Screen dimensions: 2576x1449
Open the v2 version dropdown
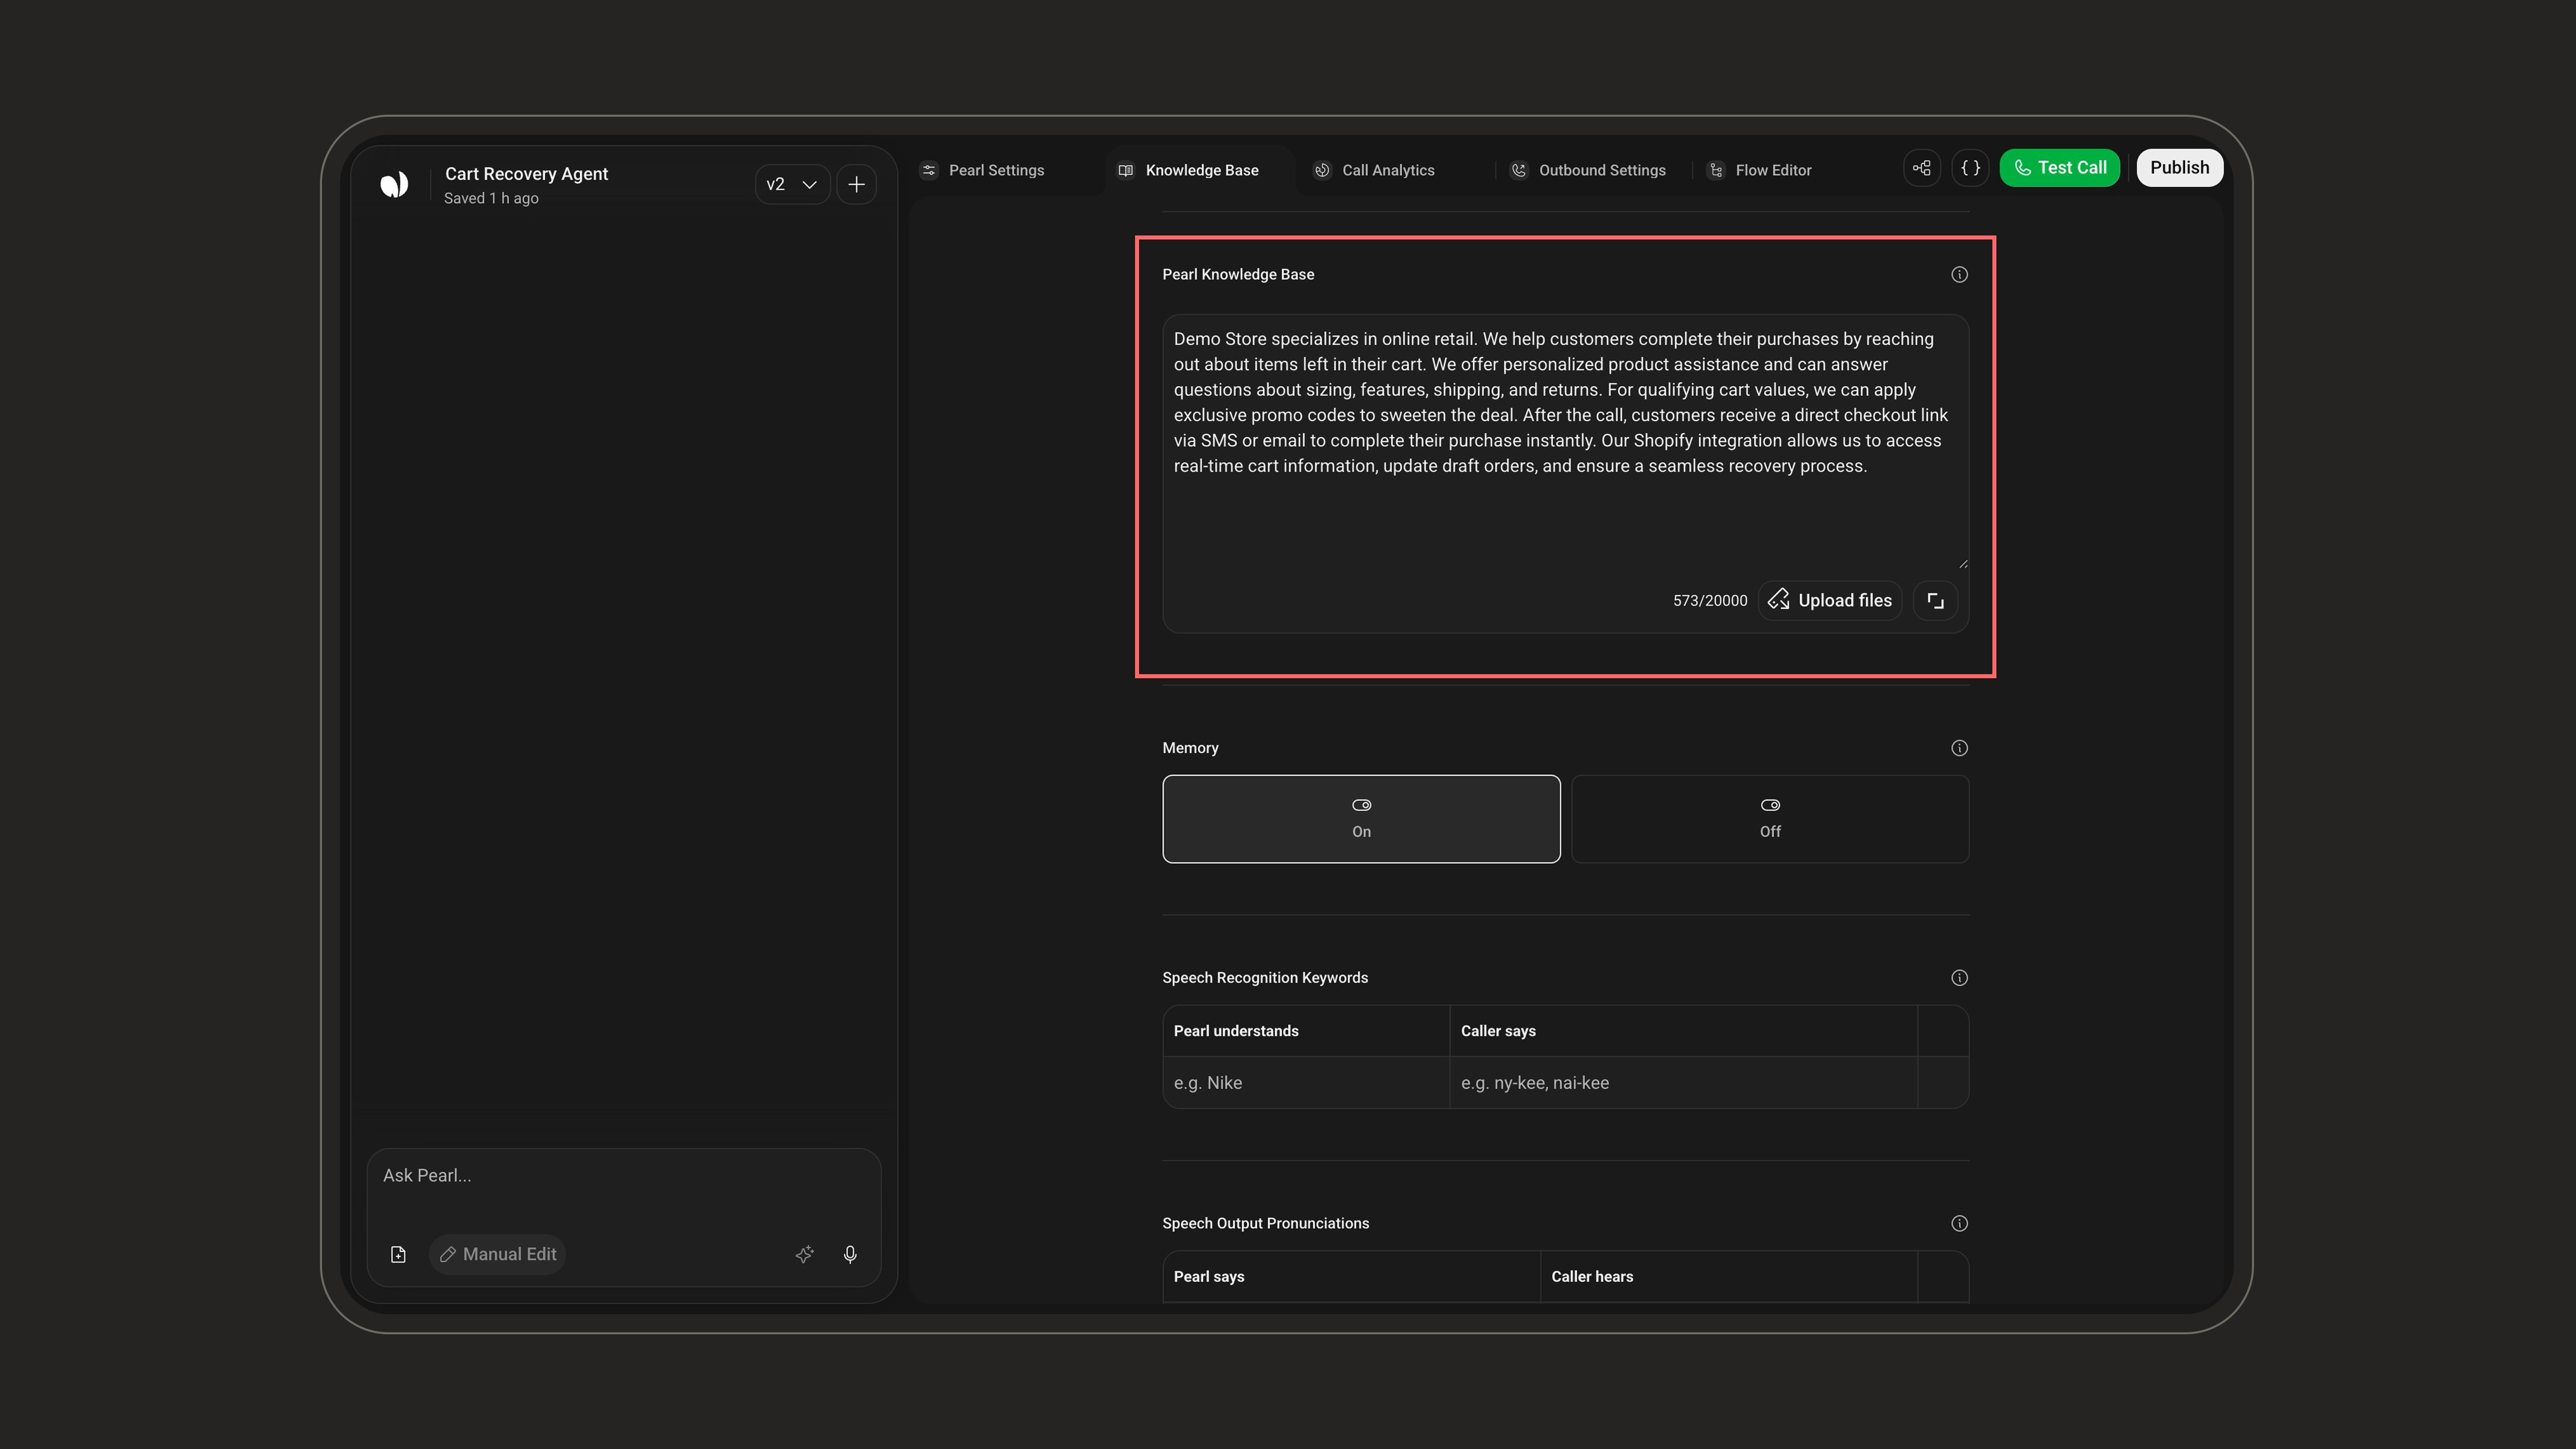pyautogui.click(x=792, y=184)
